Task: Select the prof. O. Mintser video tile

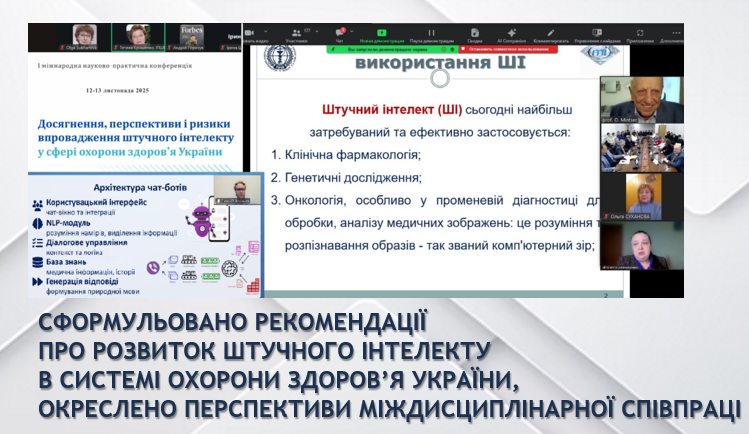Action: click(641, 101)
